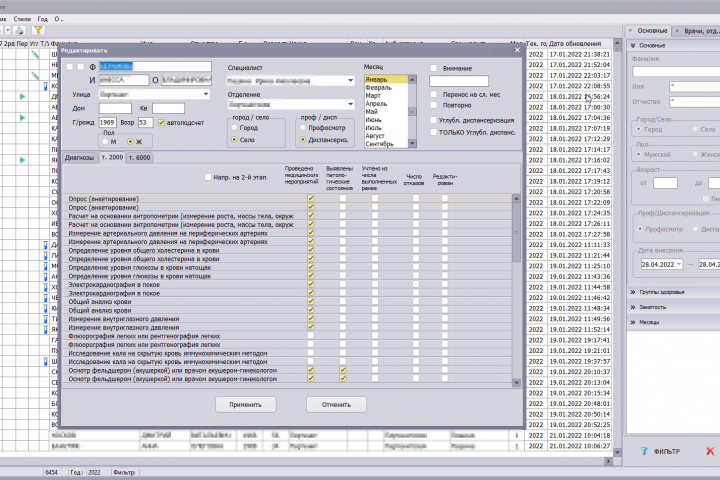The image size is (720, 480).
Task: Click the pencil icon in the first table row
Action: click(35, 54)
